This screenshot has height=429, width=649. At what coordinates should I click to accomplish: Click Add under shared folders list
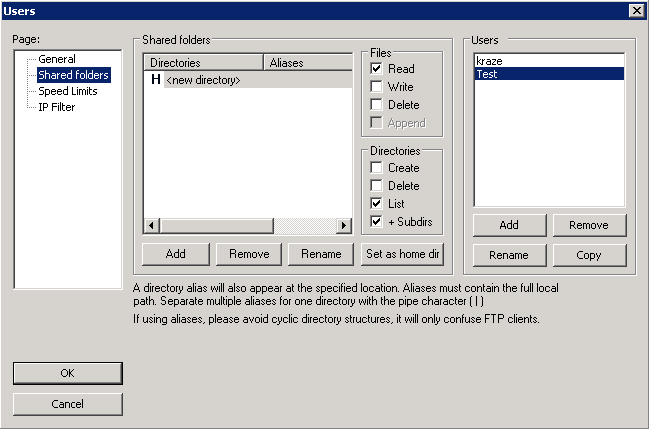coord(176,254)
